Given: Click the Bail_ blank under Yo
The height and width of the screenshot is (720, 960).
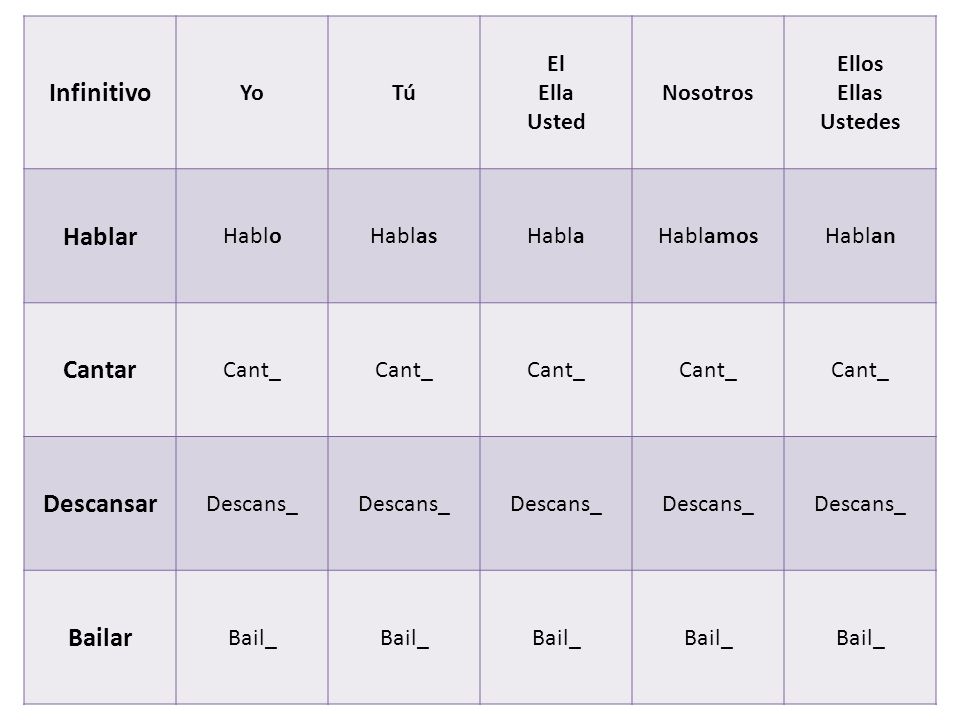Looking at the screenshot, I should coord(252,637).
